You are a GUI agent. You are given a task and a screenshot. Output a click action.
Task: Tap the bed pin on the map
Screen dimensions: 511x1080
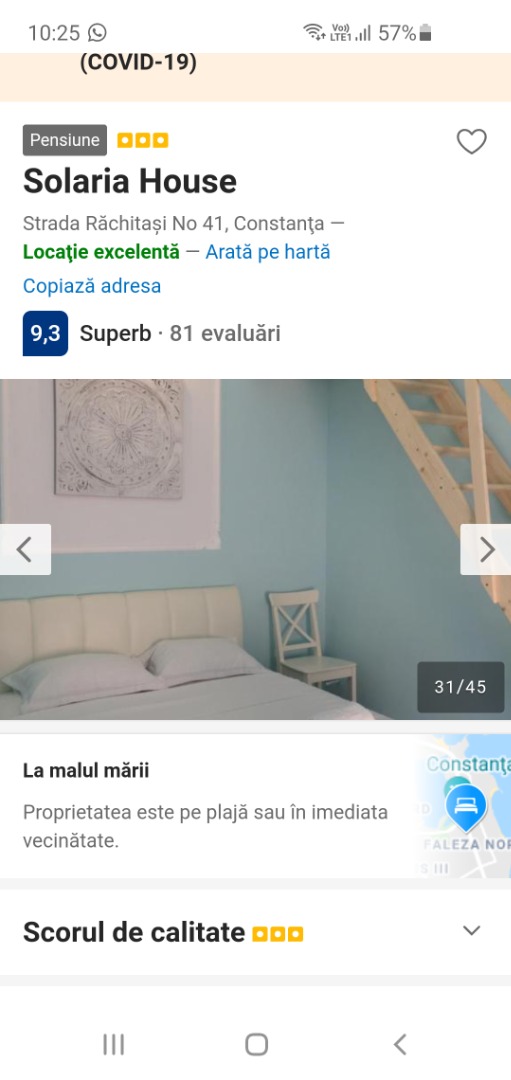pos(466,807)
